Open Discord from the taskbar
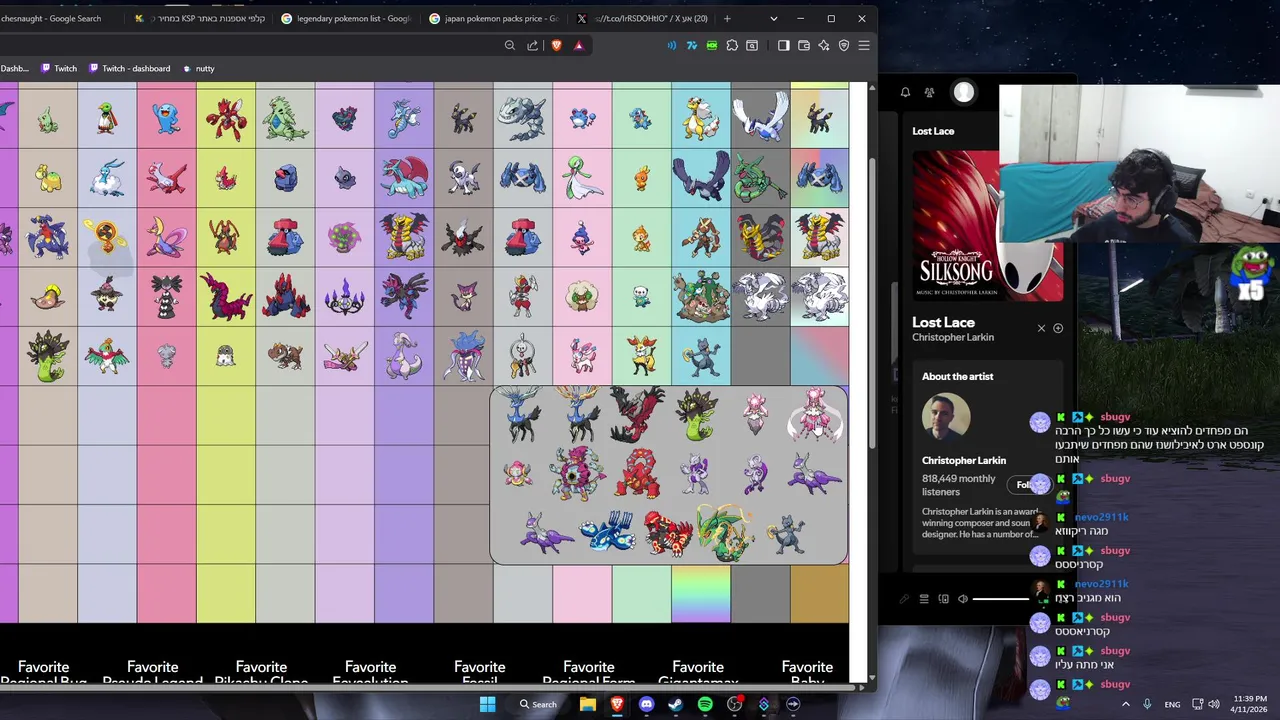 [x=646, y=704]
